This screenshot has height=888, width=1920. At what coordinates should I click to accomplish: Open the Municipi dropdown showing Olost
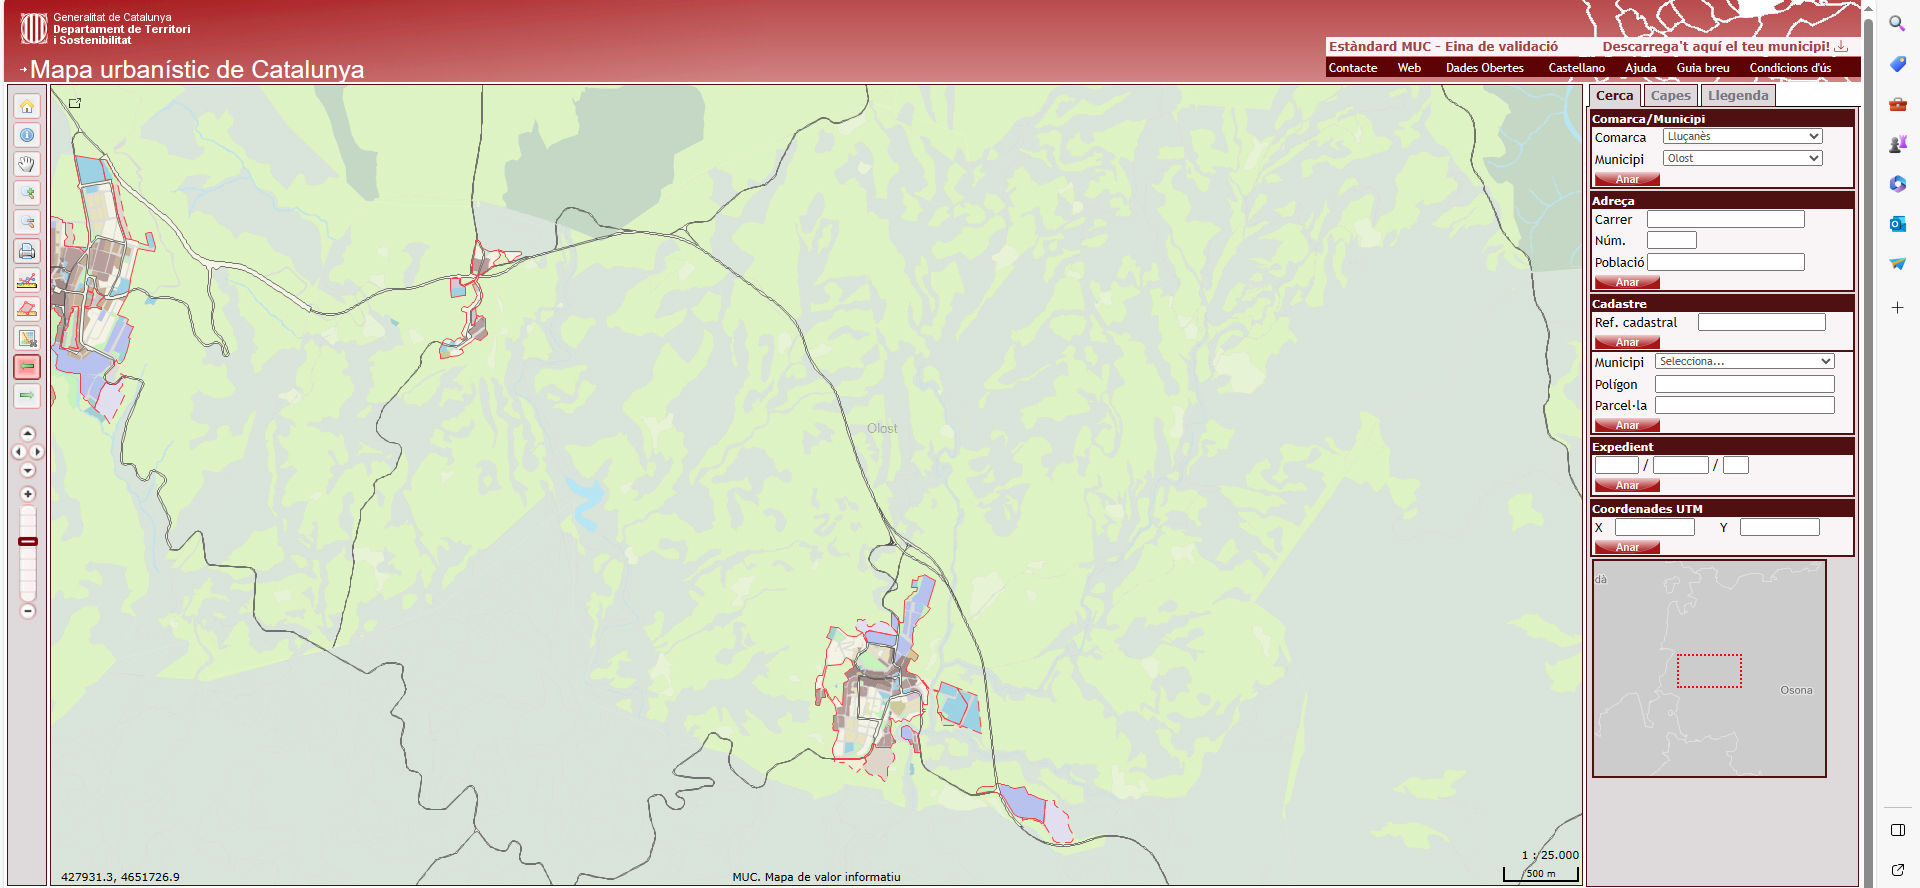click(x=1742, y=159)
